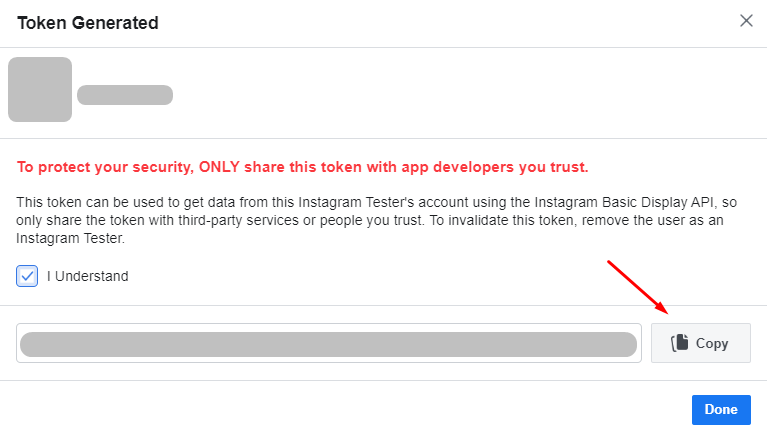The width and height of the screenshot is (767, 437).
Task: Click the blue Done button
Action: pos(720,409)
